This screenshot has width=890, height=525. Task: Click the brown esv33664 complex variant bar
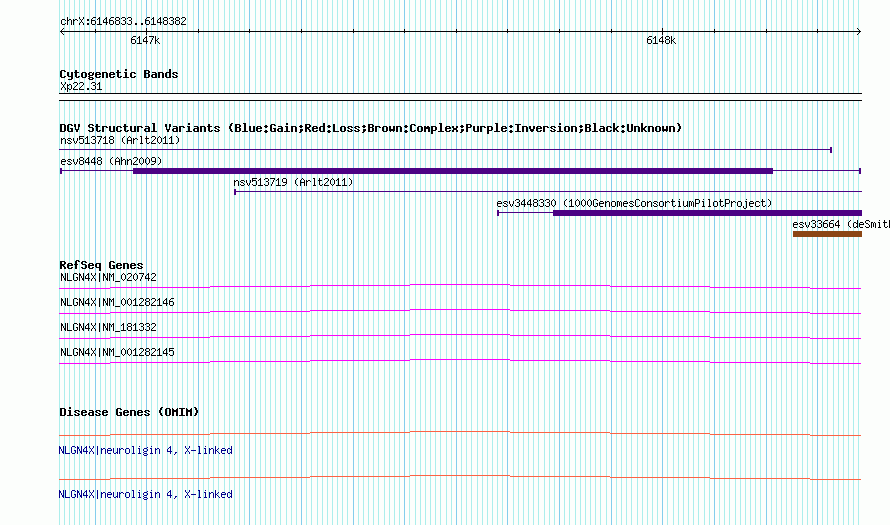tap(828, 234)
